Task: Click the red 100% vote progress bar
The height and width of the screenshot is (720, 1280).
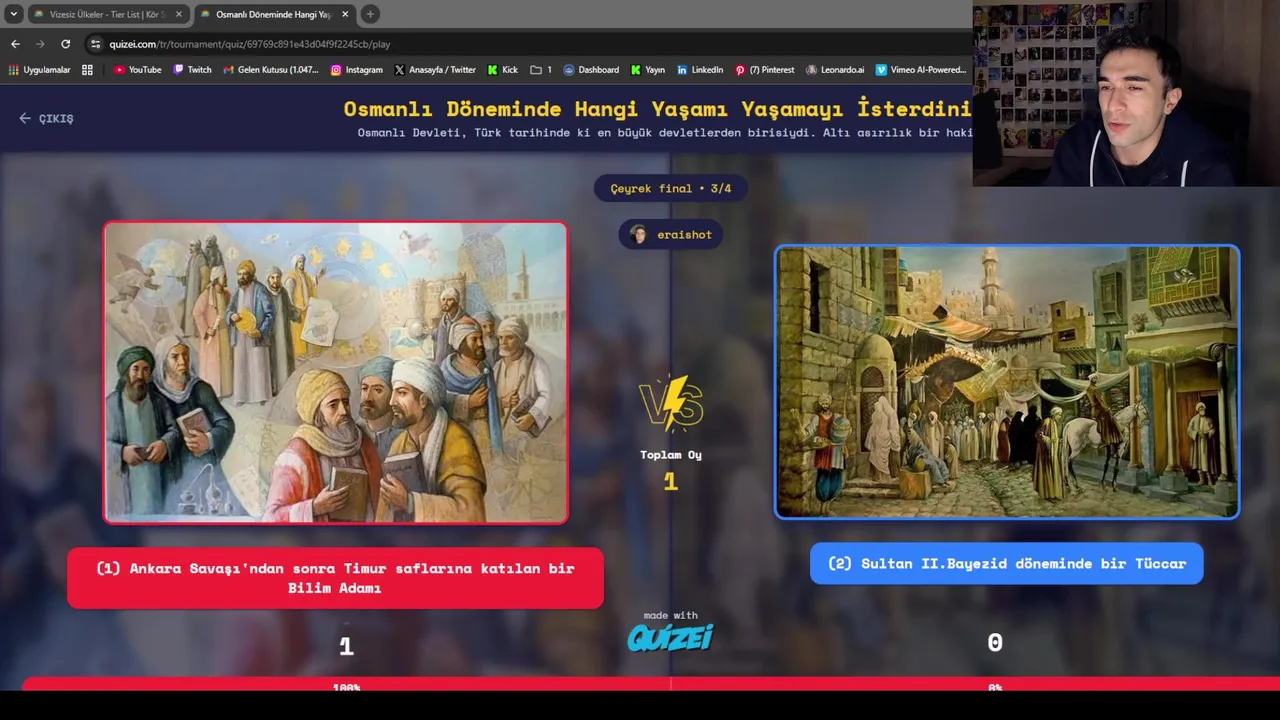Action: 346,685
